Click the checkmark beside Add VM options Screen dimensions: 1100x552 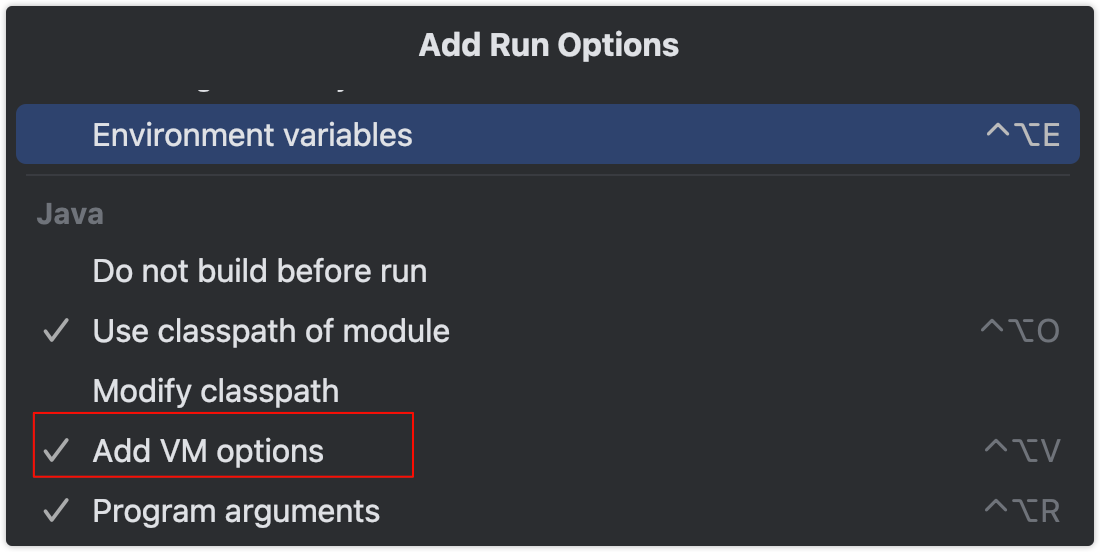pos(56,451)
